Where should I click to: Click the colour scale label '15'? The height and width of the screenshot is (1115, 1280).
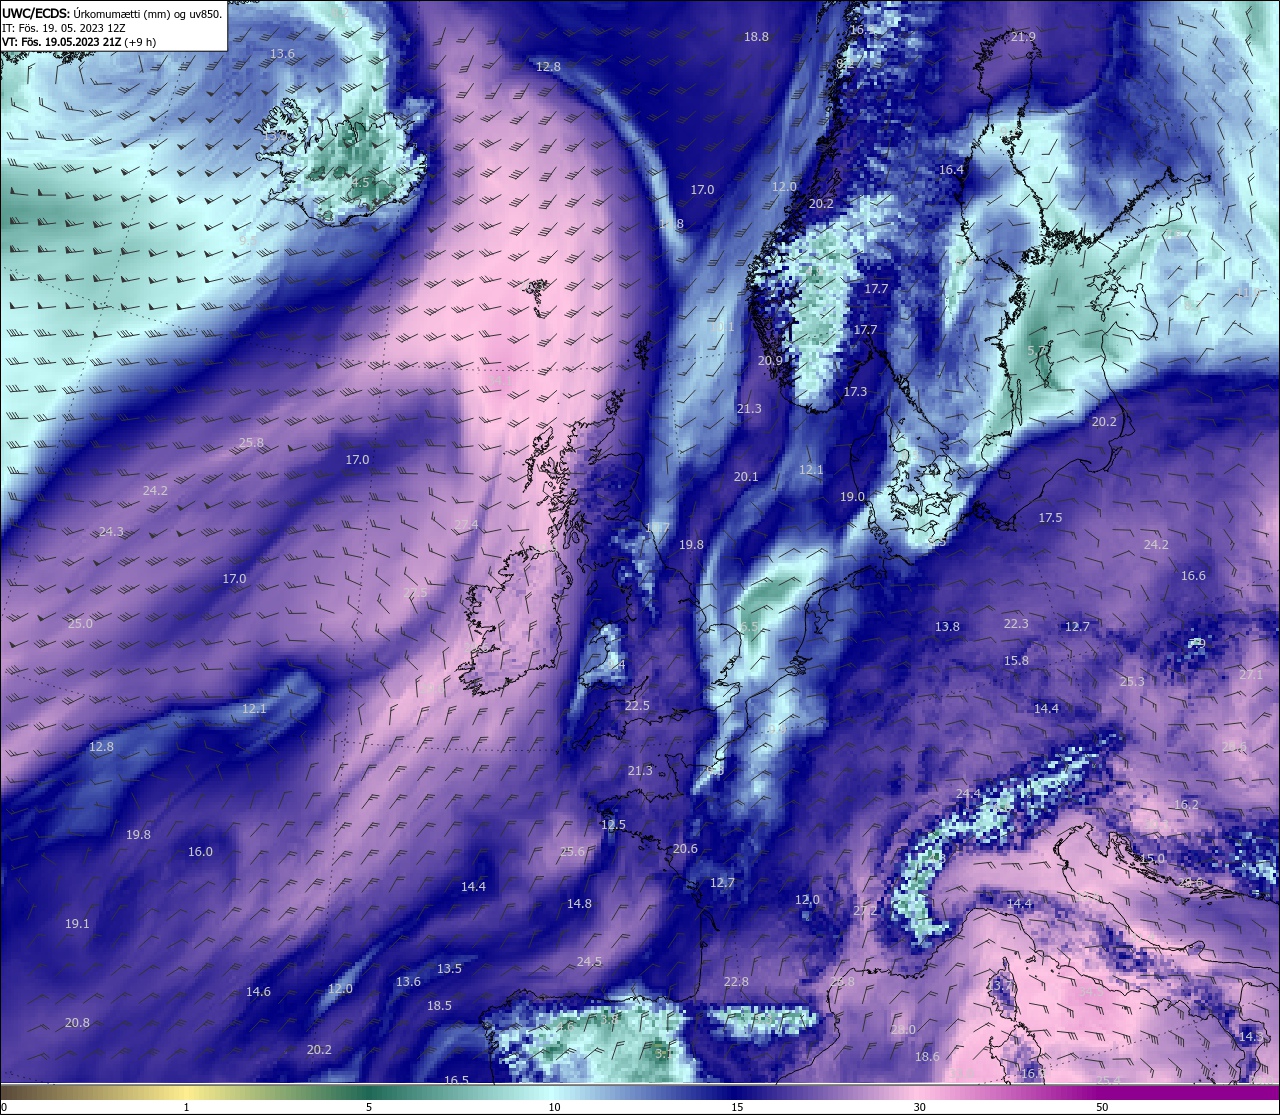click(737, 1107)
